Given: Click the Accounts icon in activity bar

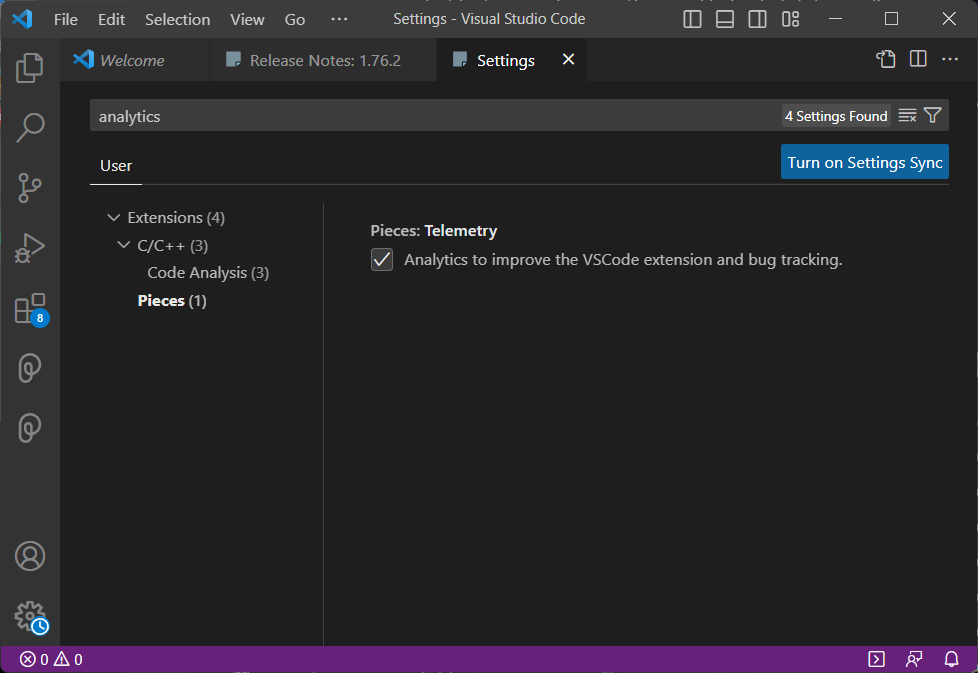Looking at the screenshot, I should [30, 555].
